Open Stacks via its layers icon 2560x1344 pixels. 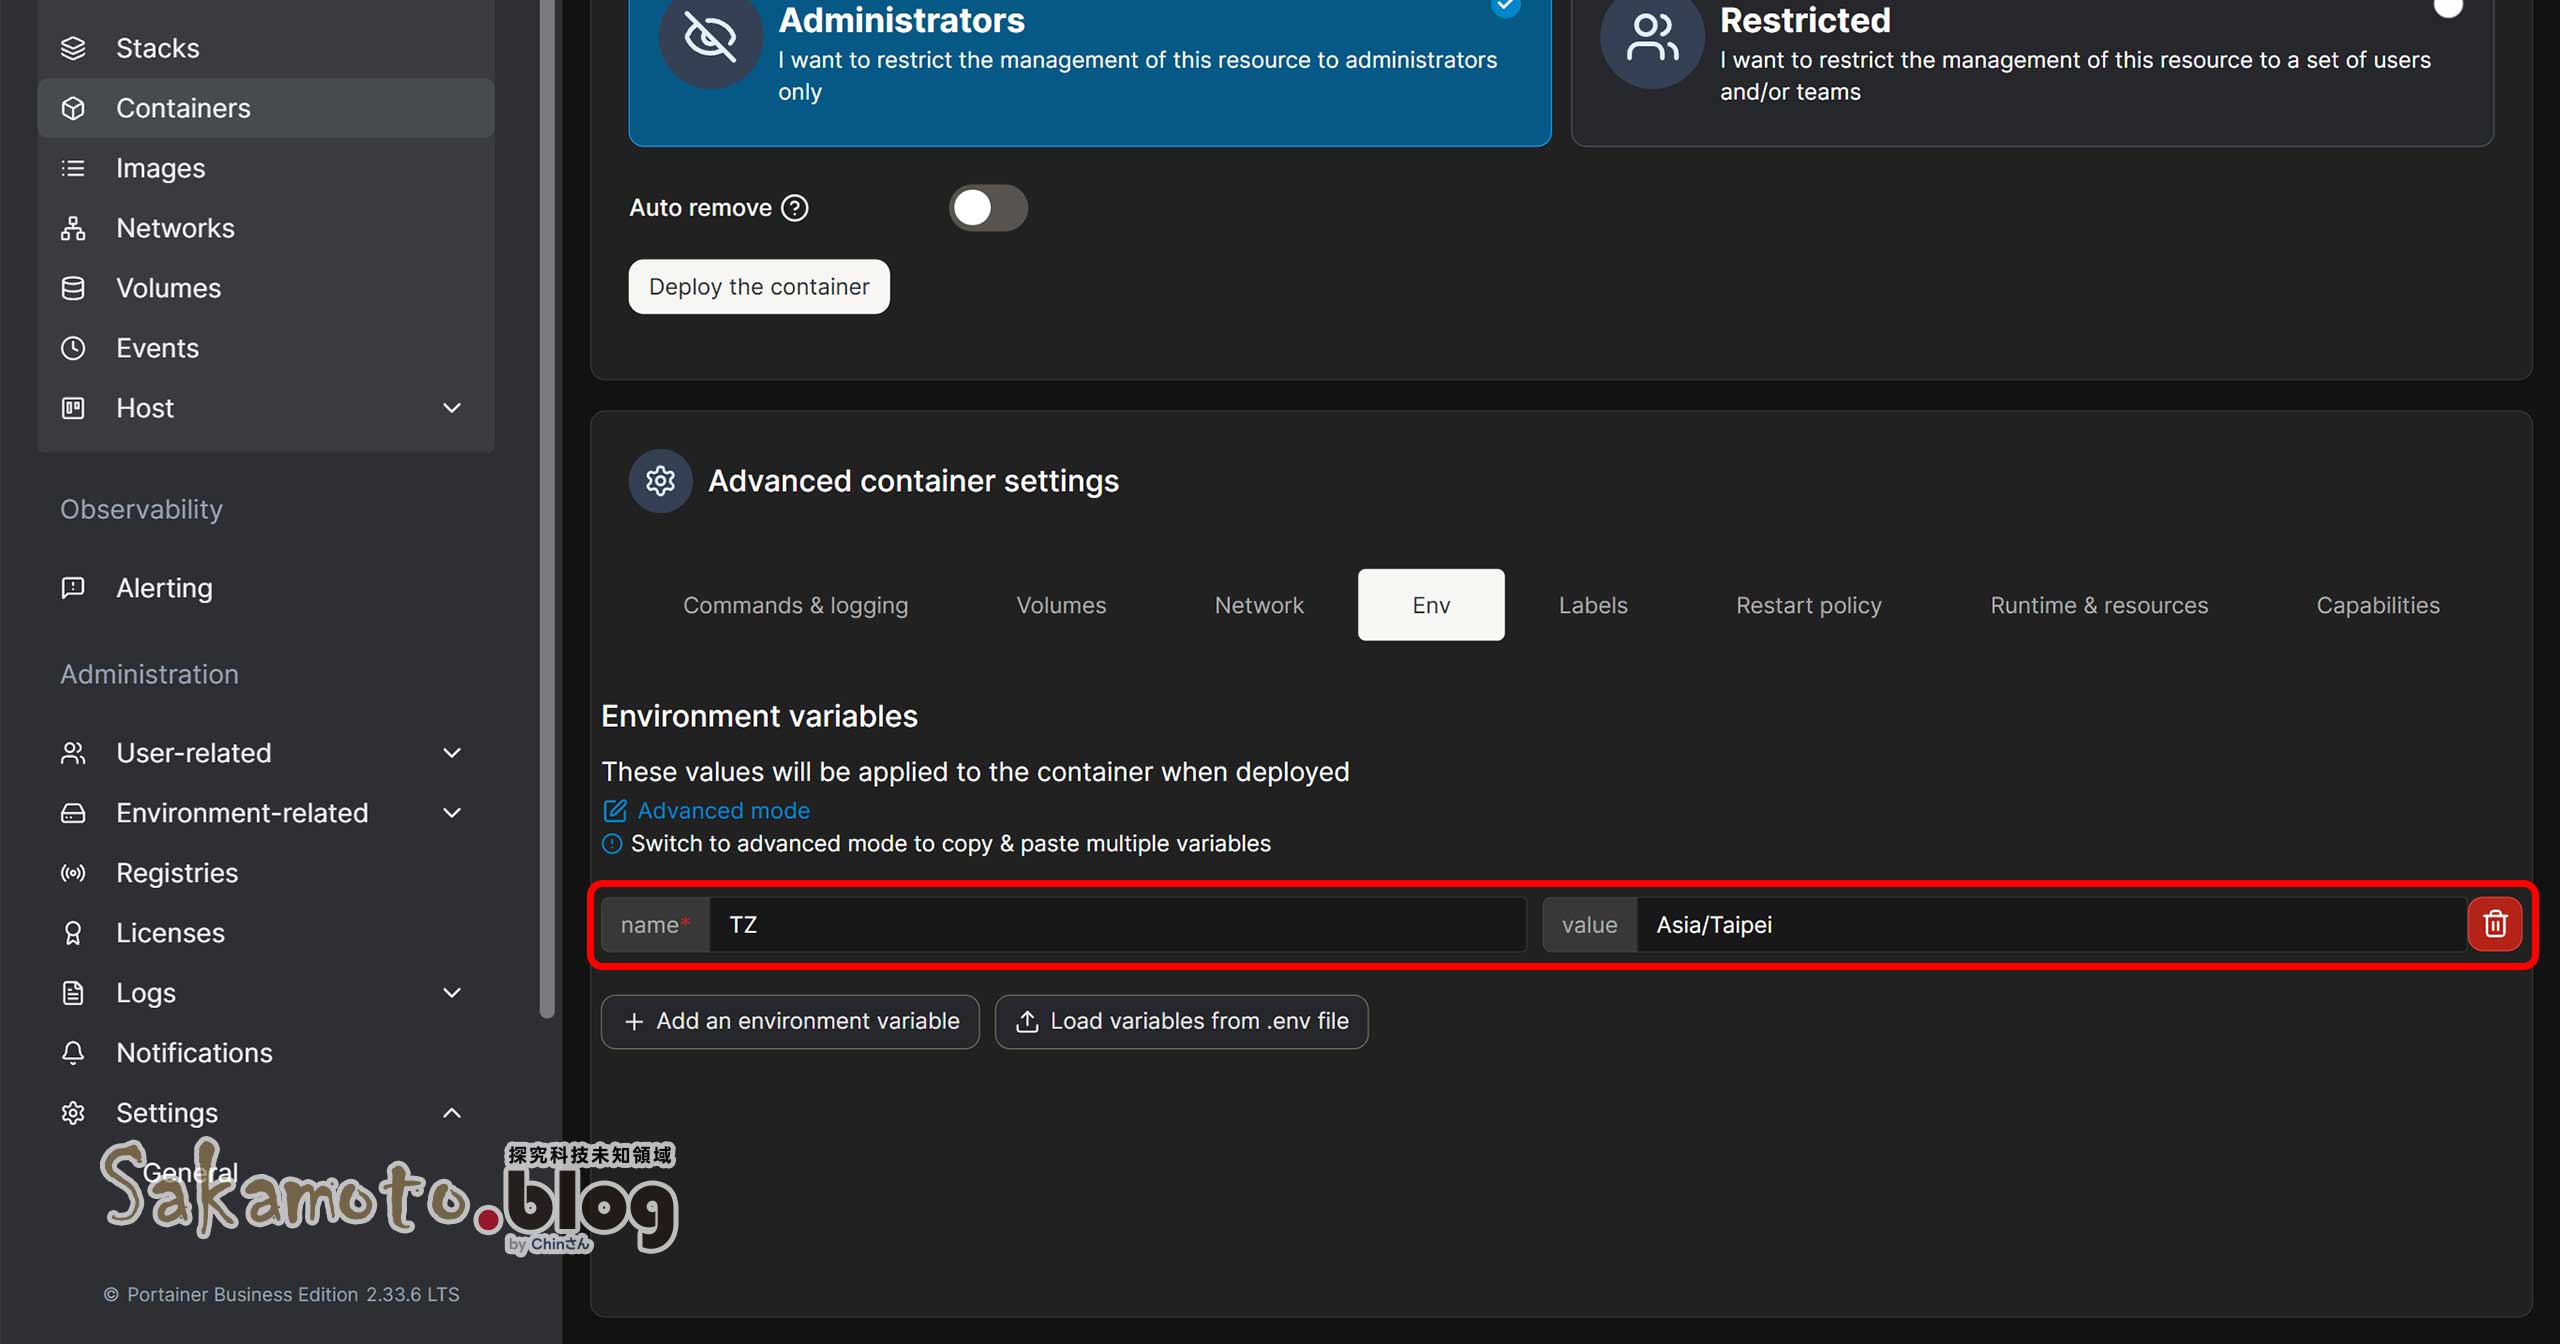[73, 48]
